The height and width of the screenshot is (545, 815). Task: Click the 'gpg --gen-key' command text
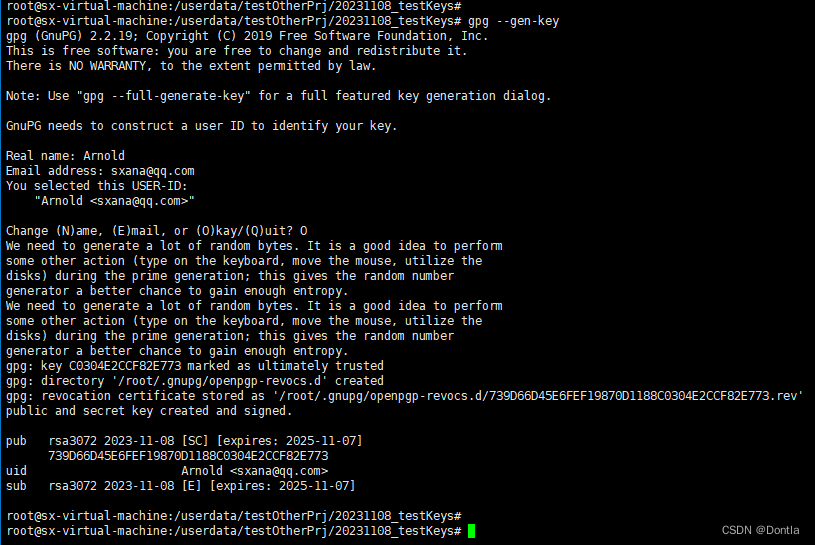[x=513, y=21]
